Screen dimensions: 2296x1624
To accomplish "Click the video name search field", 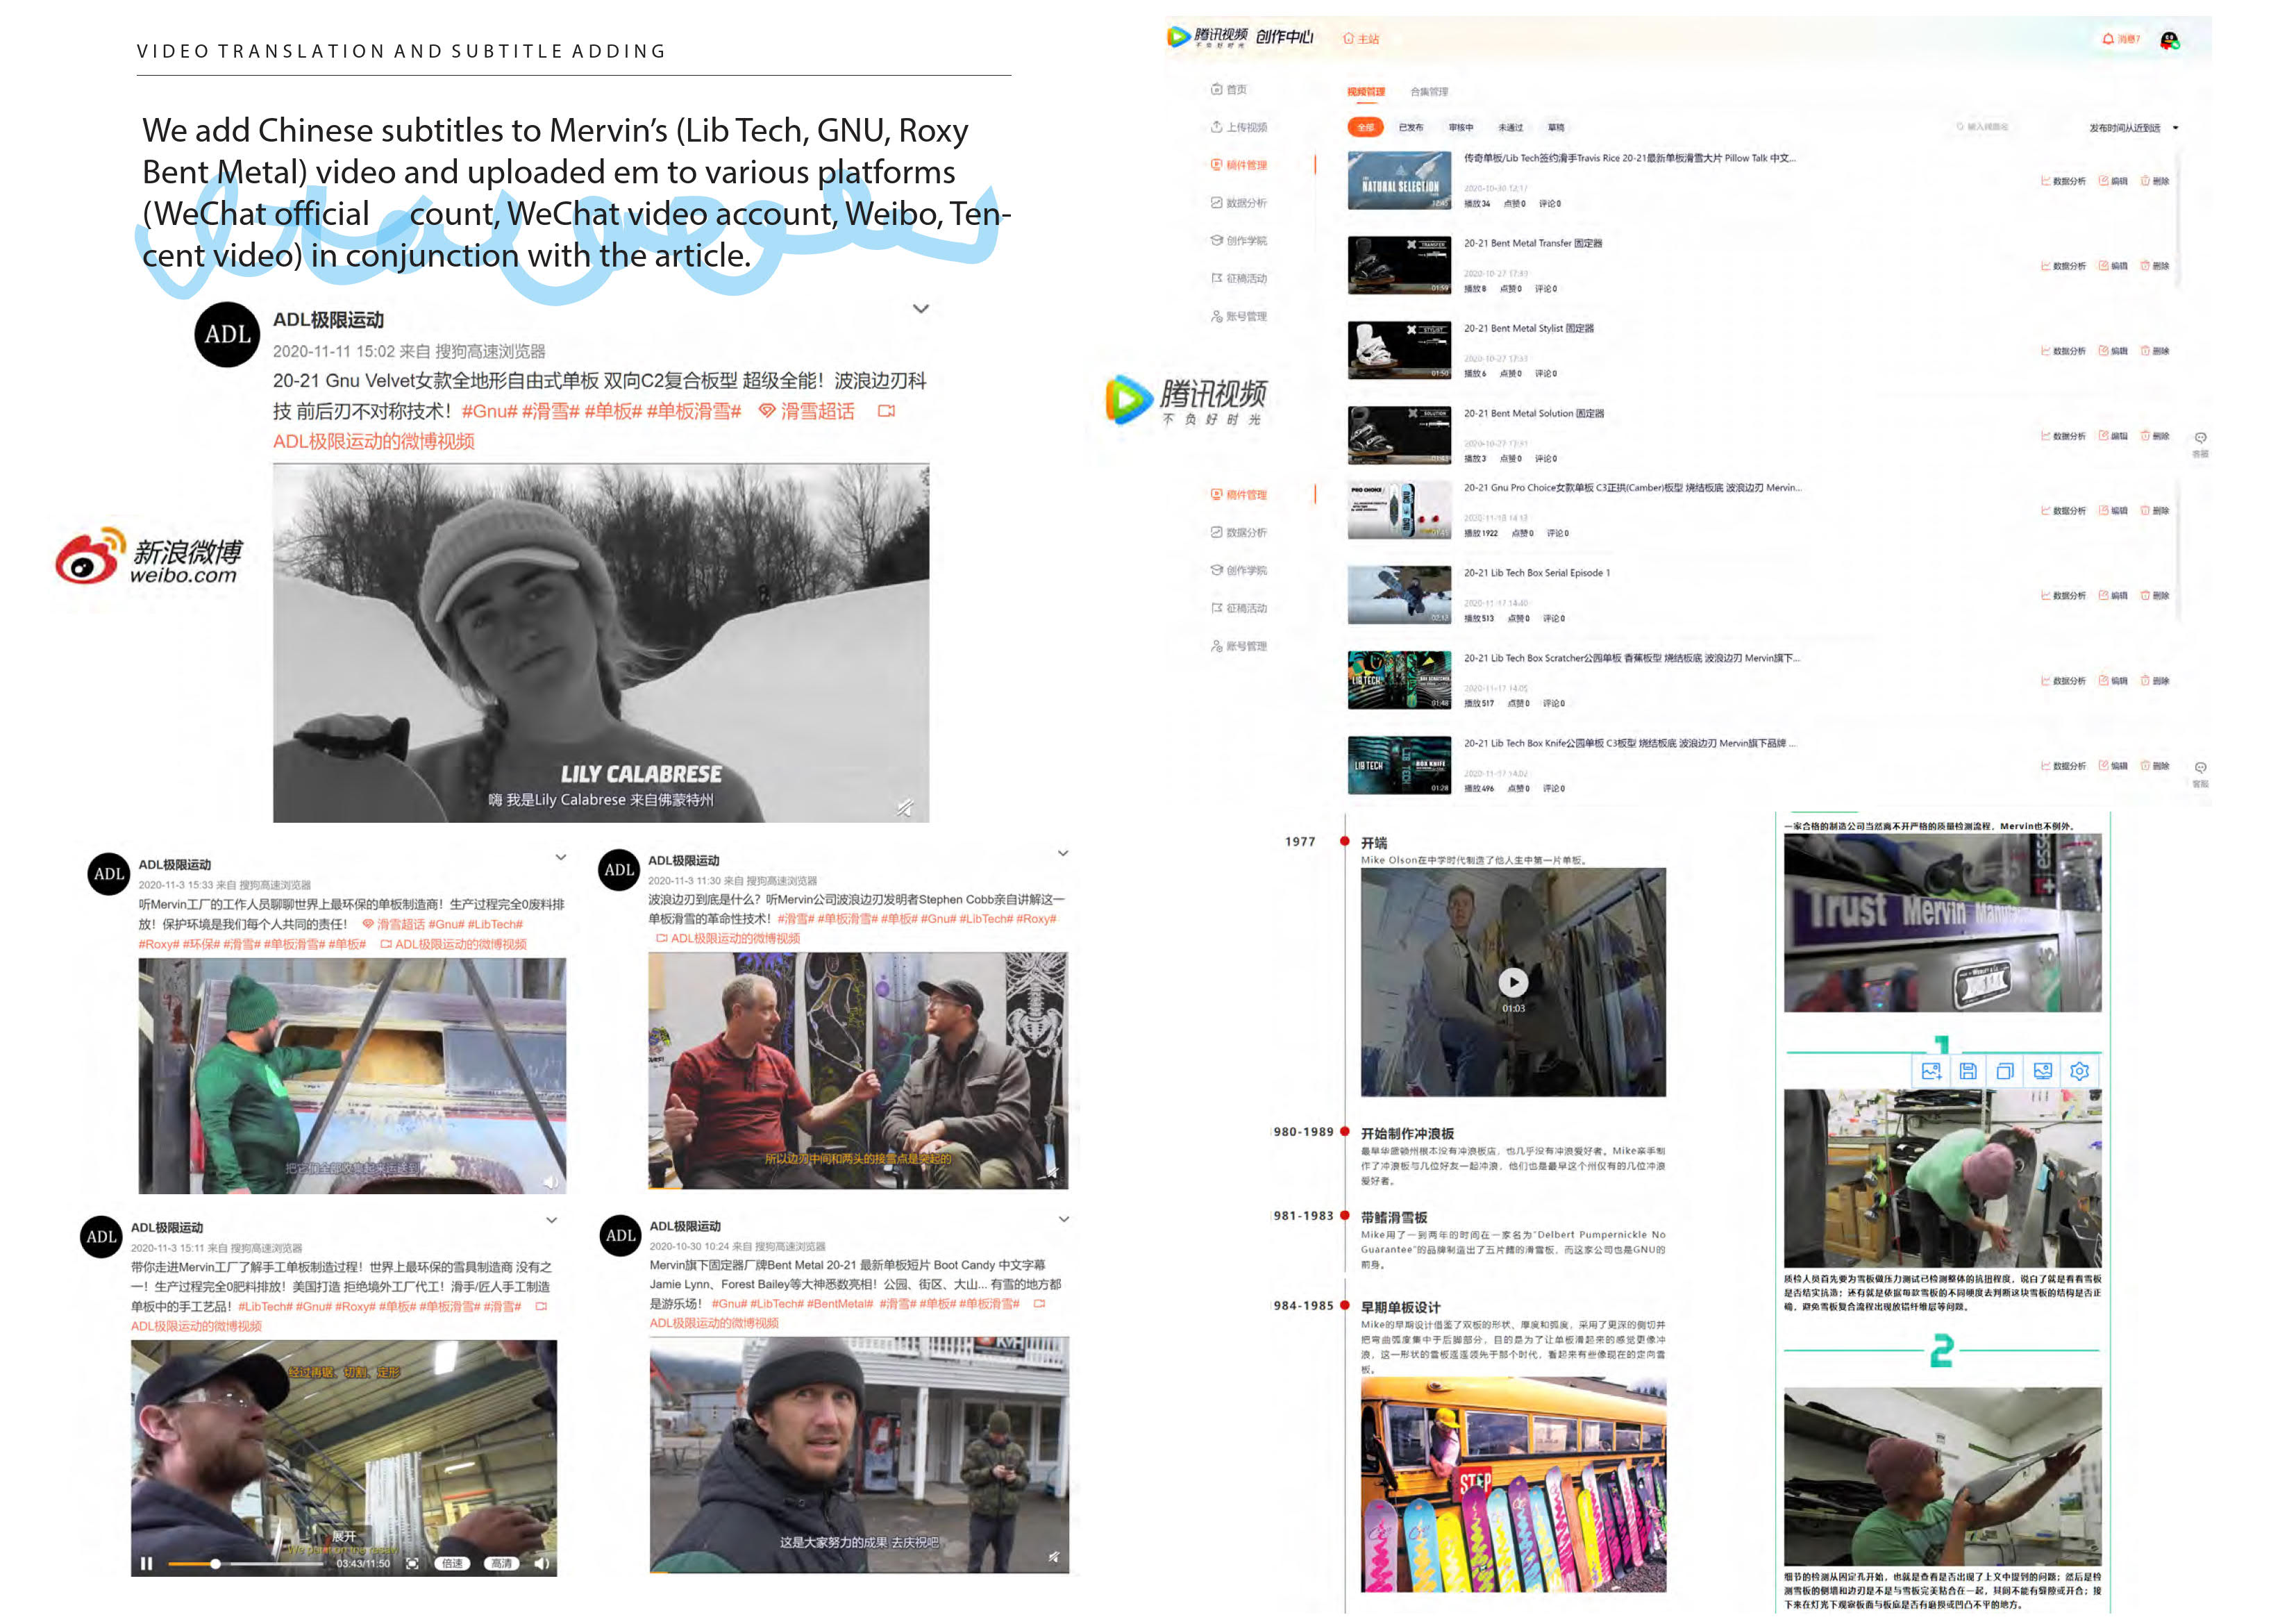I will tap(1983, 127).
